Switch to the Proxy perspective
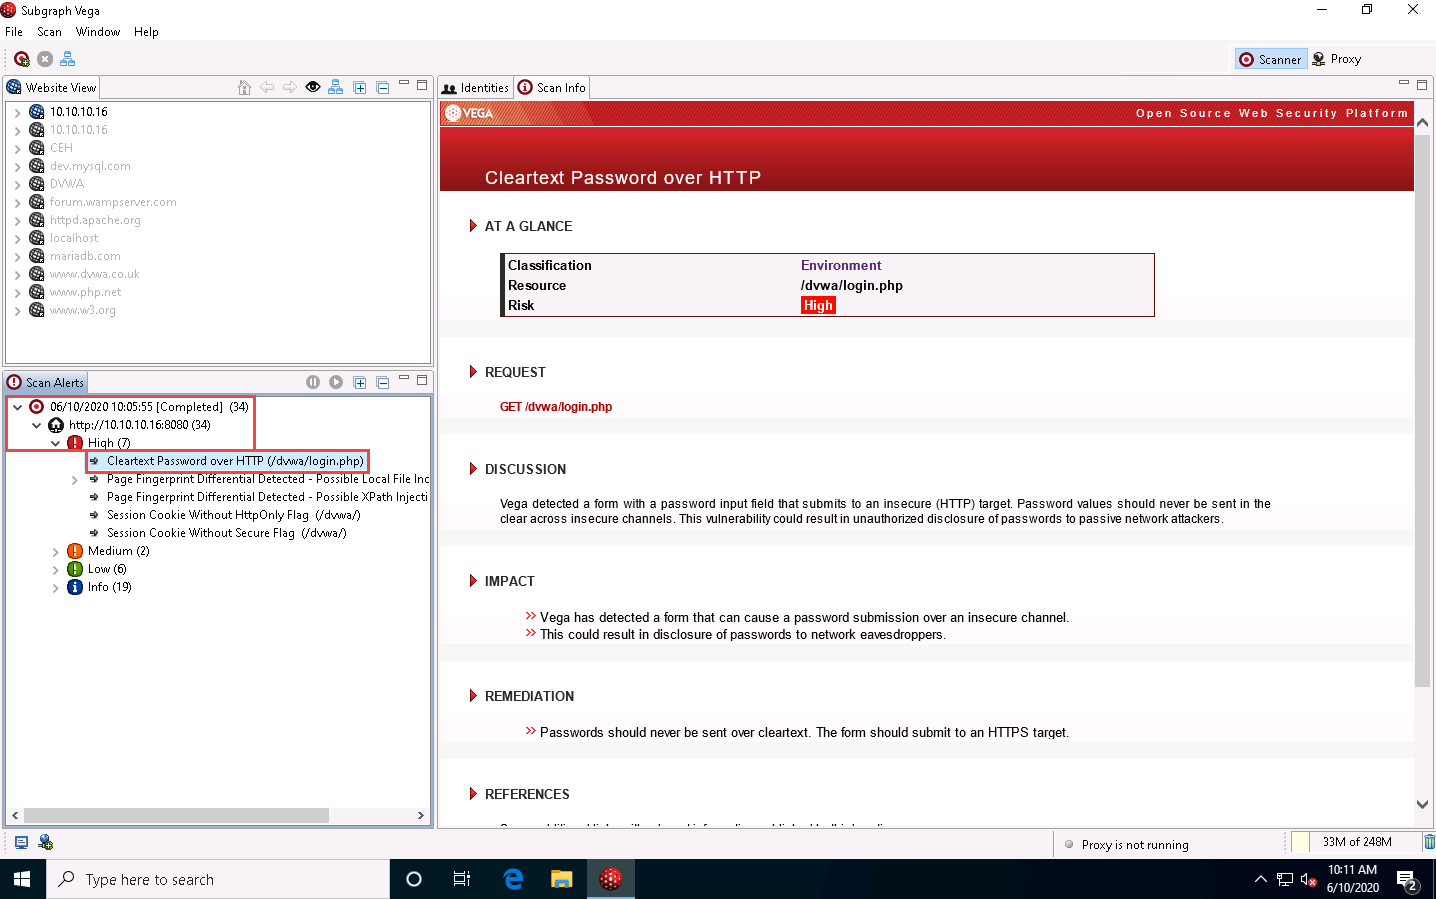Screen dimensions: 1436x899 [1337, 59]
